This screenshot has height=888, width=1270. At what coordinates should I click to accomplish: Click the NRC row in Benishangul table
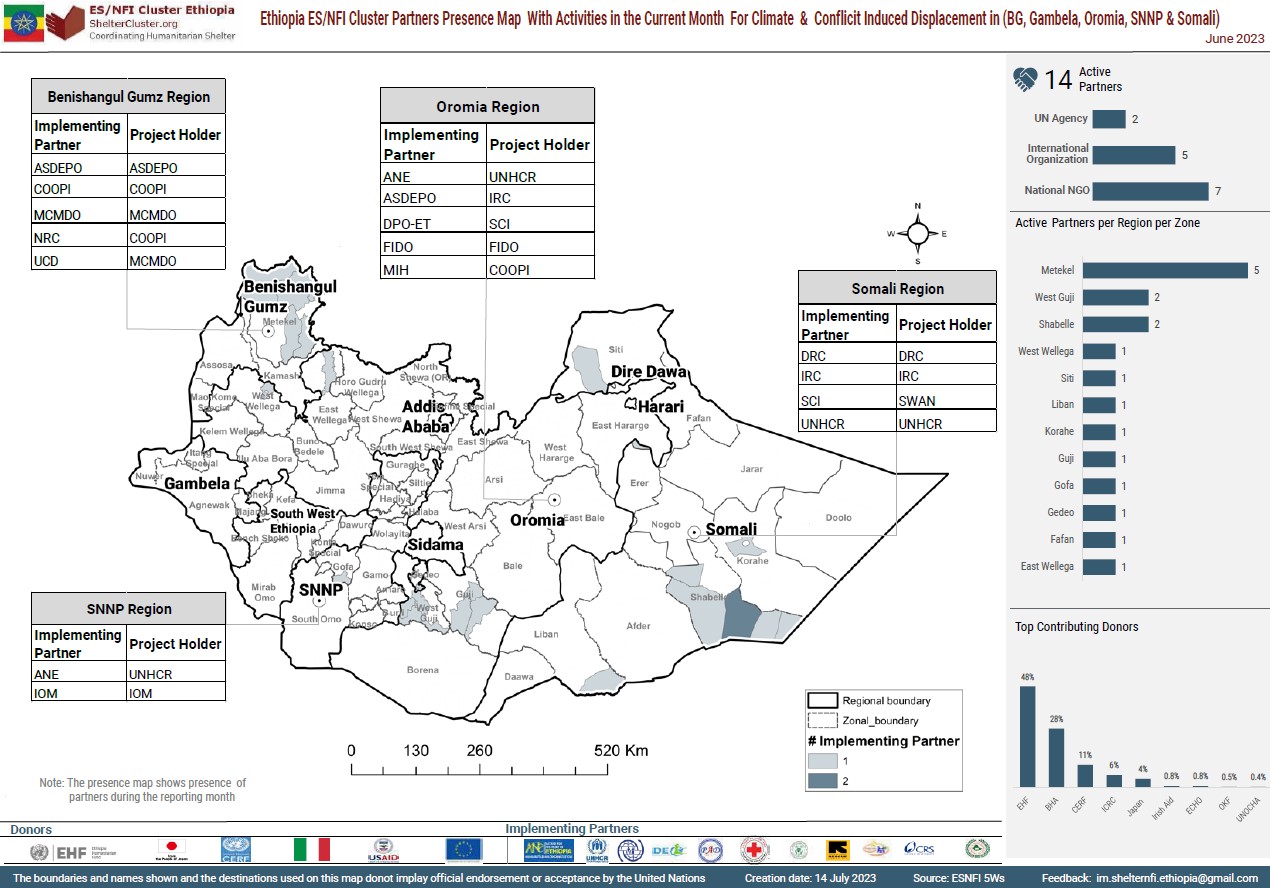point(129,238)
